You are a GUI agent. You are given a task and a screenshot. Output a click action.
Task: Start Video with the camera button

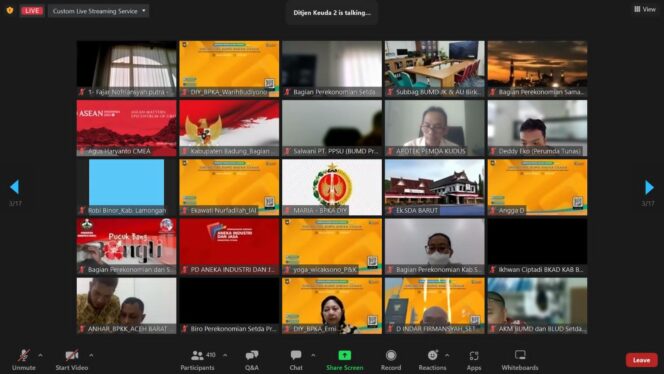tap(72, 359)
